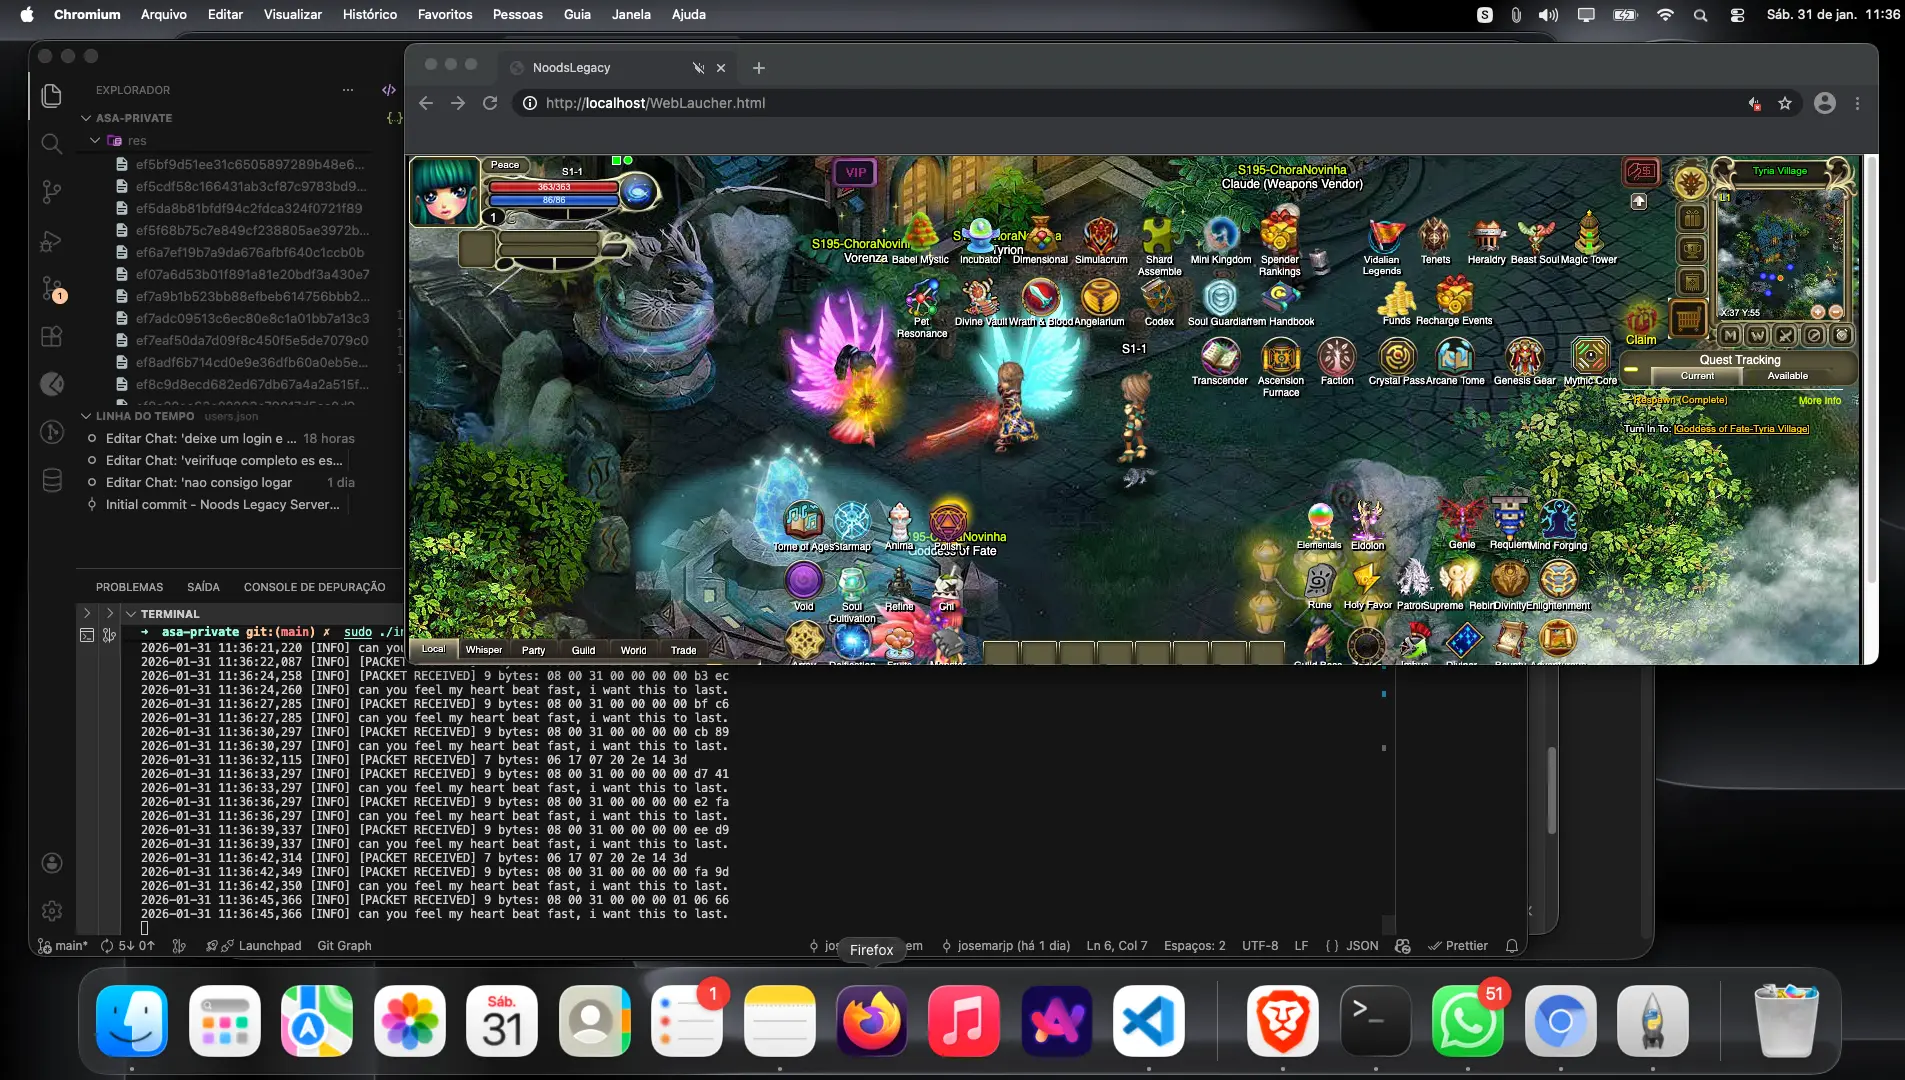Open the Recharge Events icon
Image resolution: width=1905 pixels, height=1080 pixels.
(x=1454, y=297)
